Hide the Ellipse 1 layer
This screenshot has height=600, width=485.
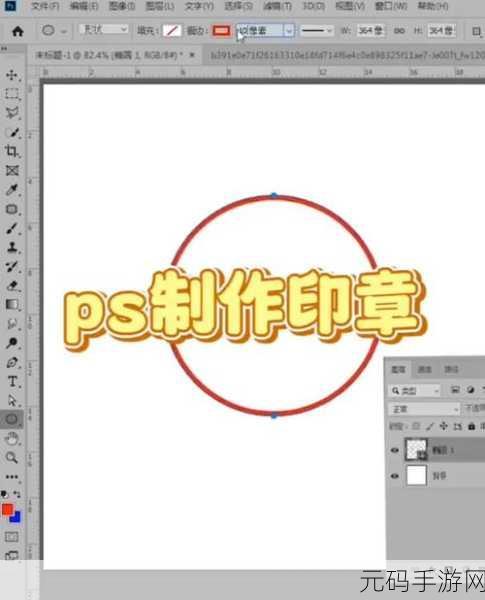point(395,450)
